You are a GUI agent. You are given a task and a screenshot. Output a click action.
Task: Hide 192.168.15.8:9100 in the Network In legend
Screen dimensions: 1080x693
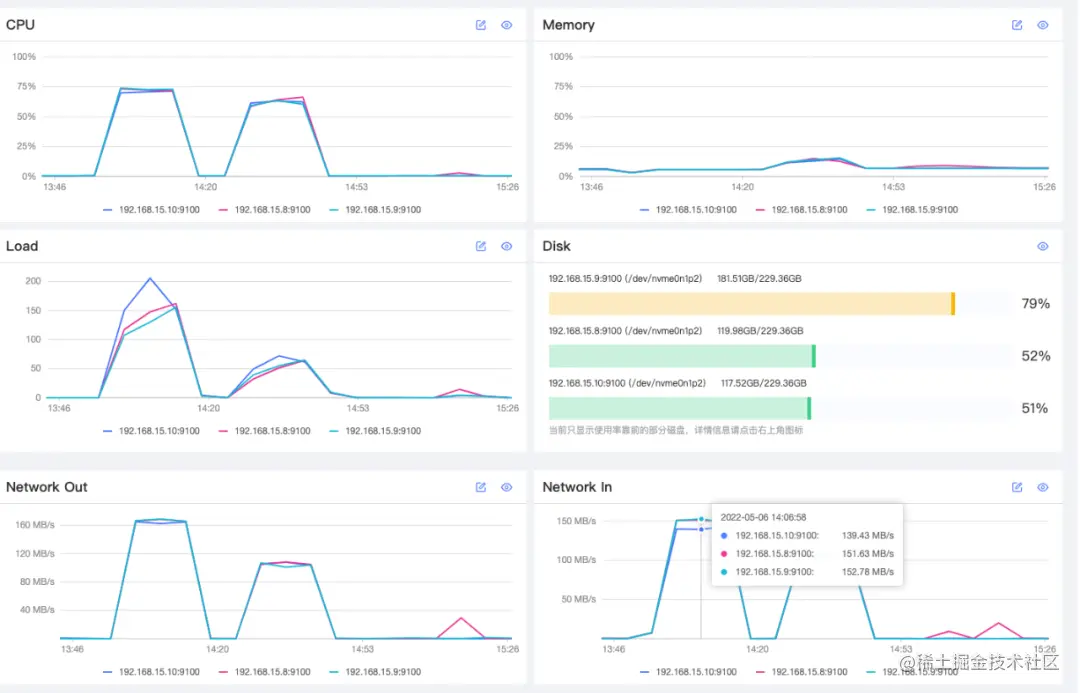(x=803, y=671)
